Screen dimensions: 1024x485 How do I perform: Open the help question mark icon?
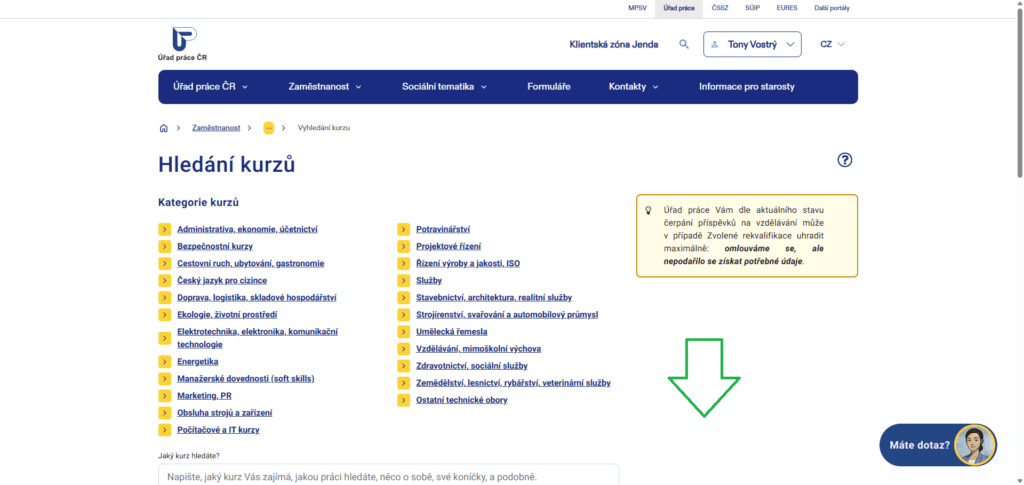pyautogui.click(x=844, y=160)
